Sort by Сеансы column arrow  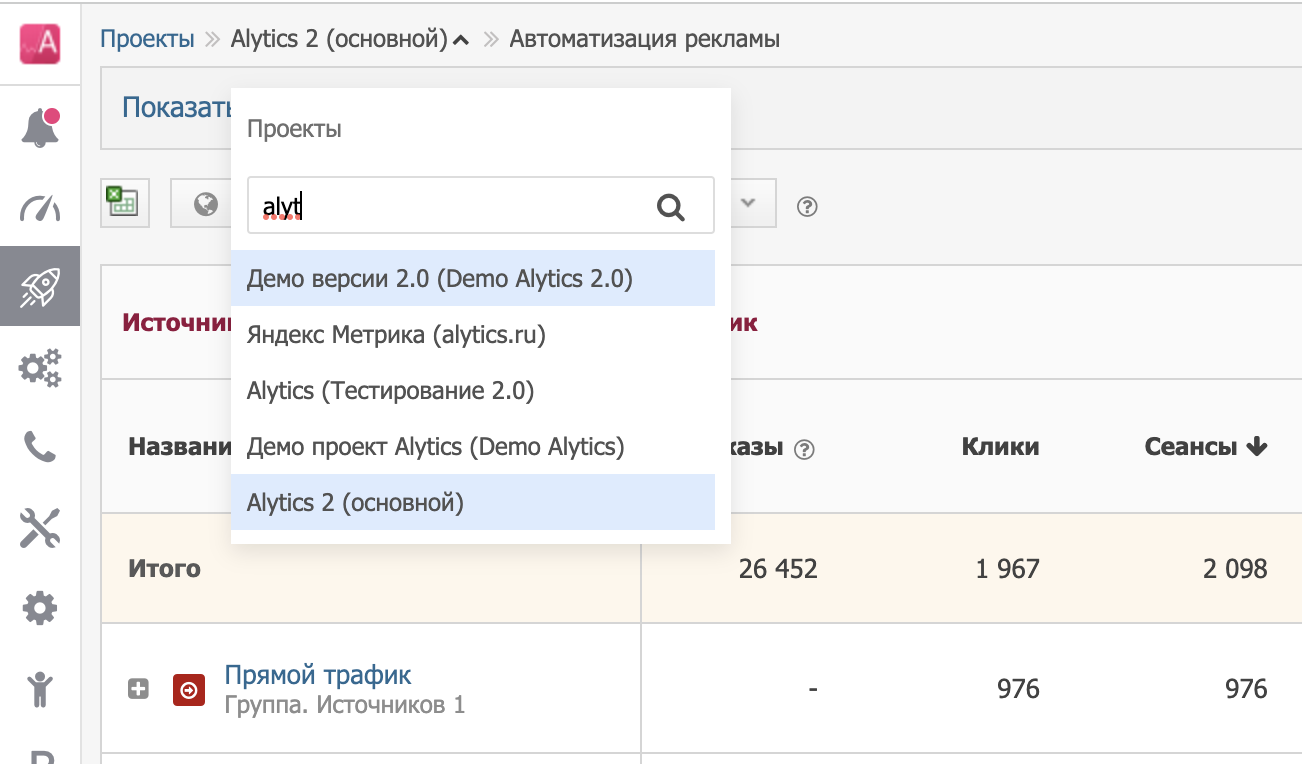coord(1257,447)
